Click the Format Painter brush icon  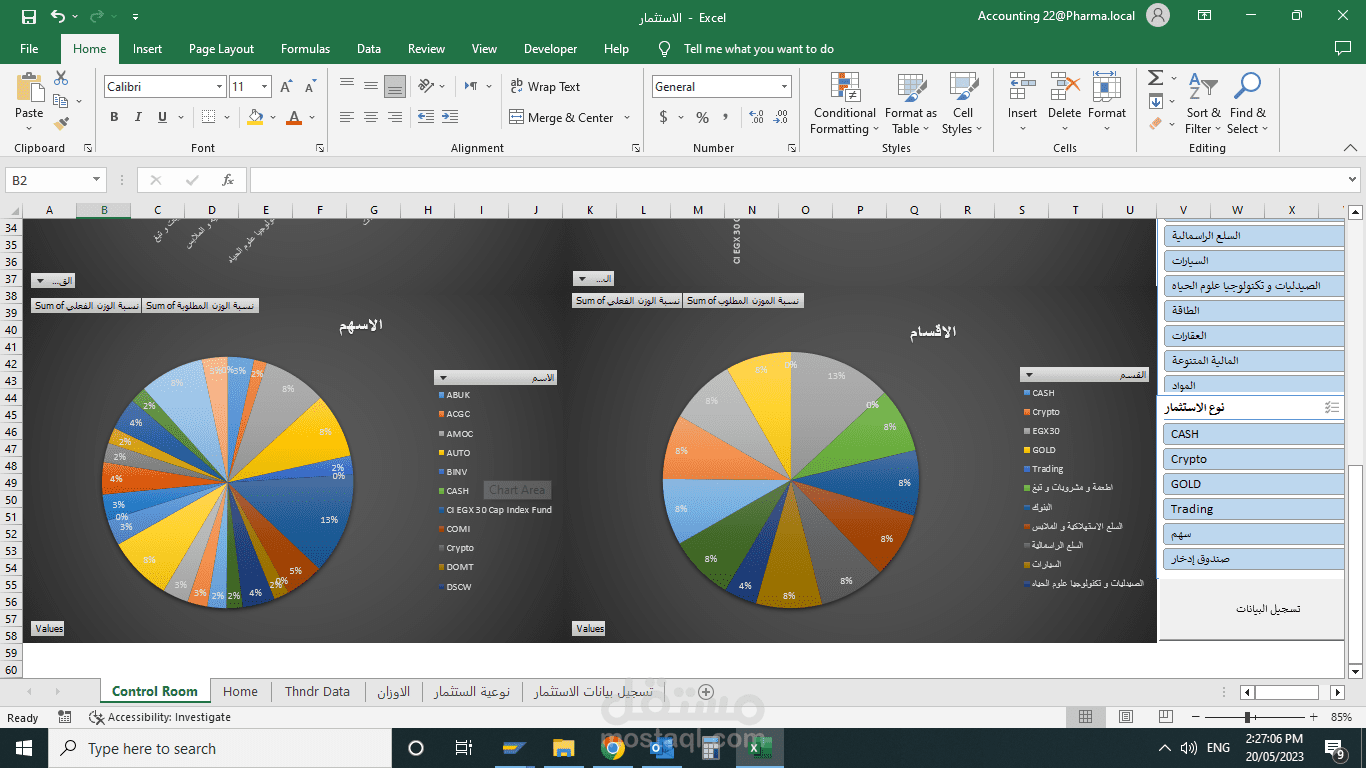(x=61, y=123)
